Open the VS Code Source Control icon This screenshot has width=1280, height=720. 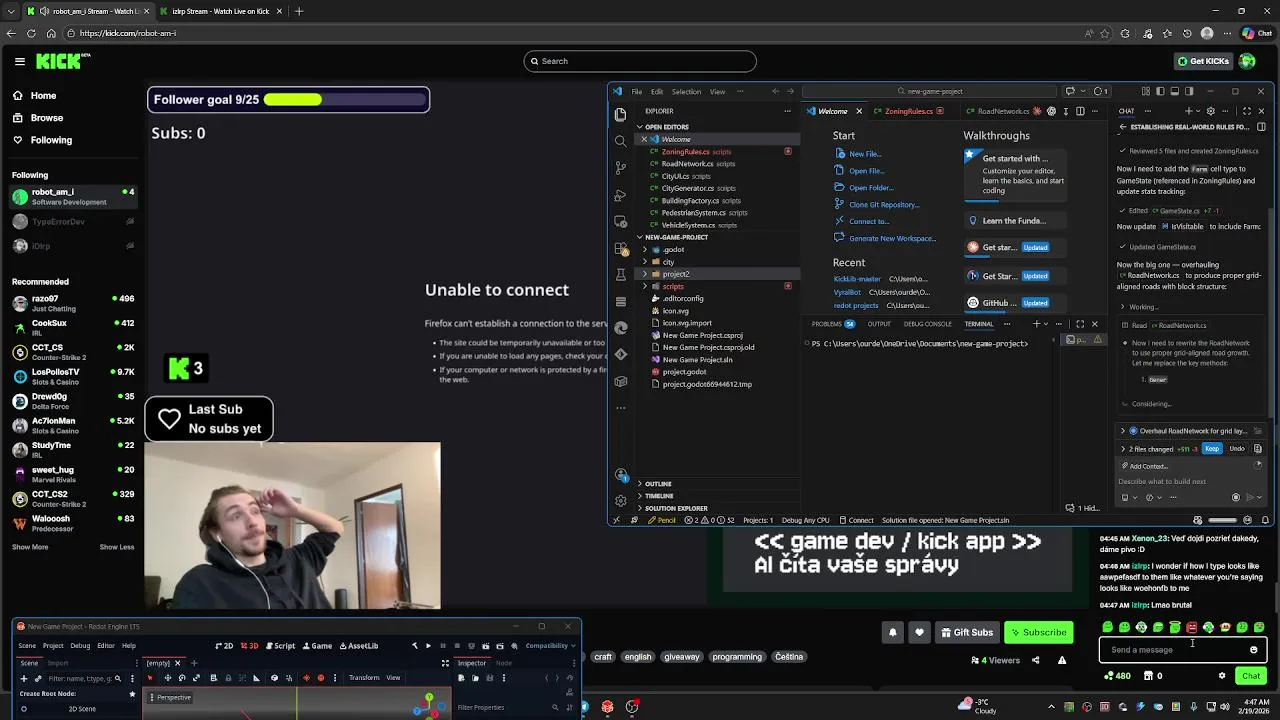click(620, 168)
